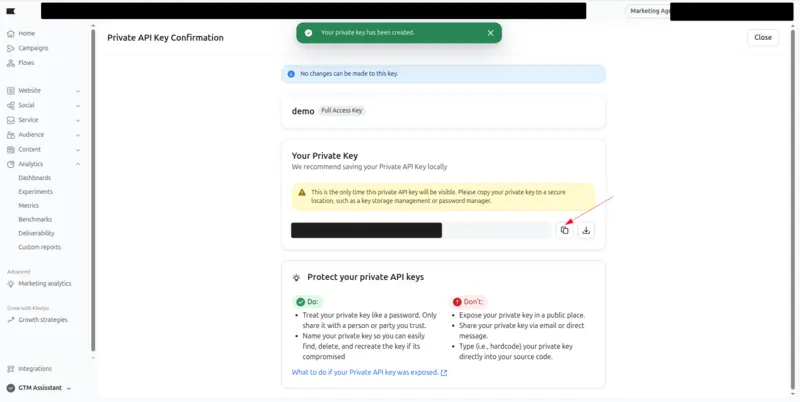
Task: Expand the Content section chevron
Action: [x=78, y=150]
